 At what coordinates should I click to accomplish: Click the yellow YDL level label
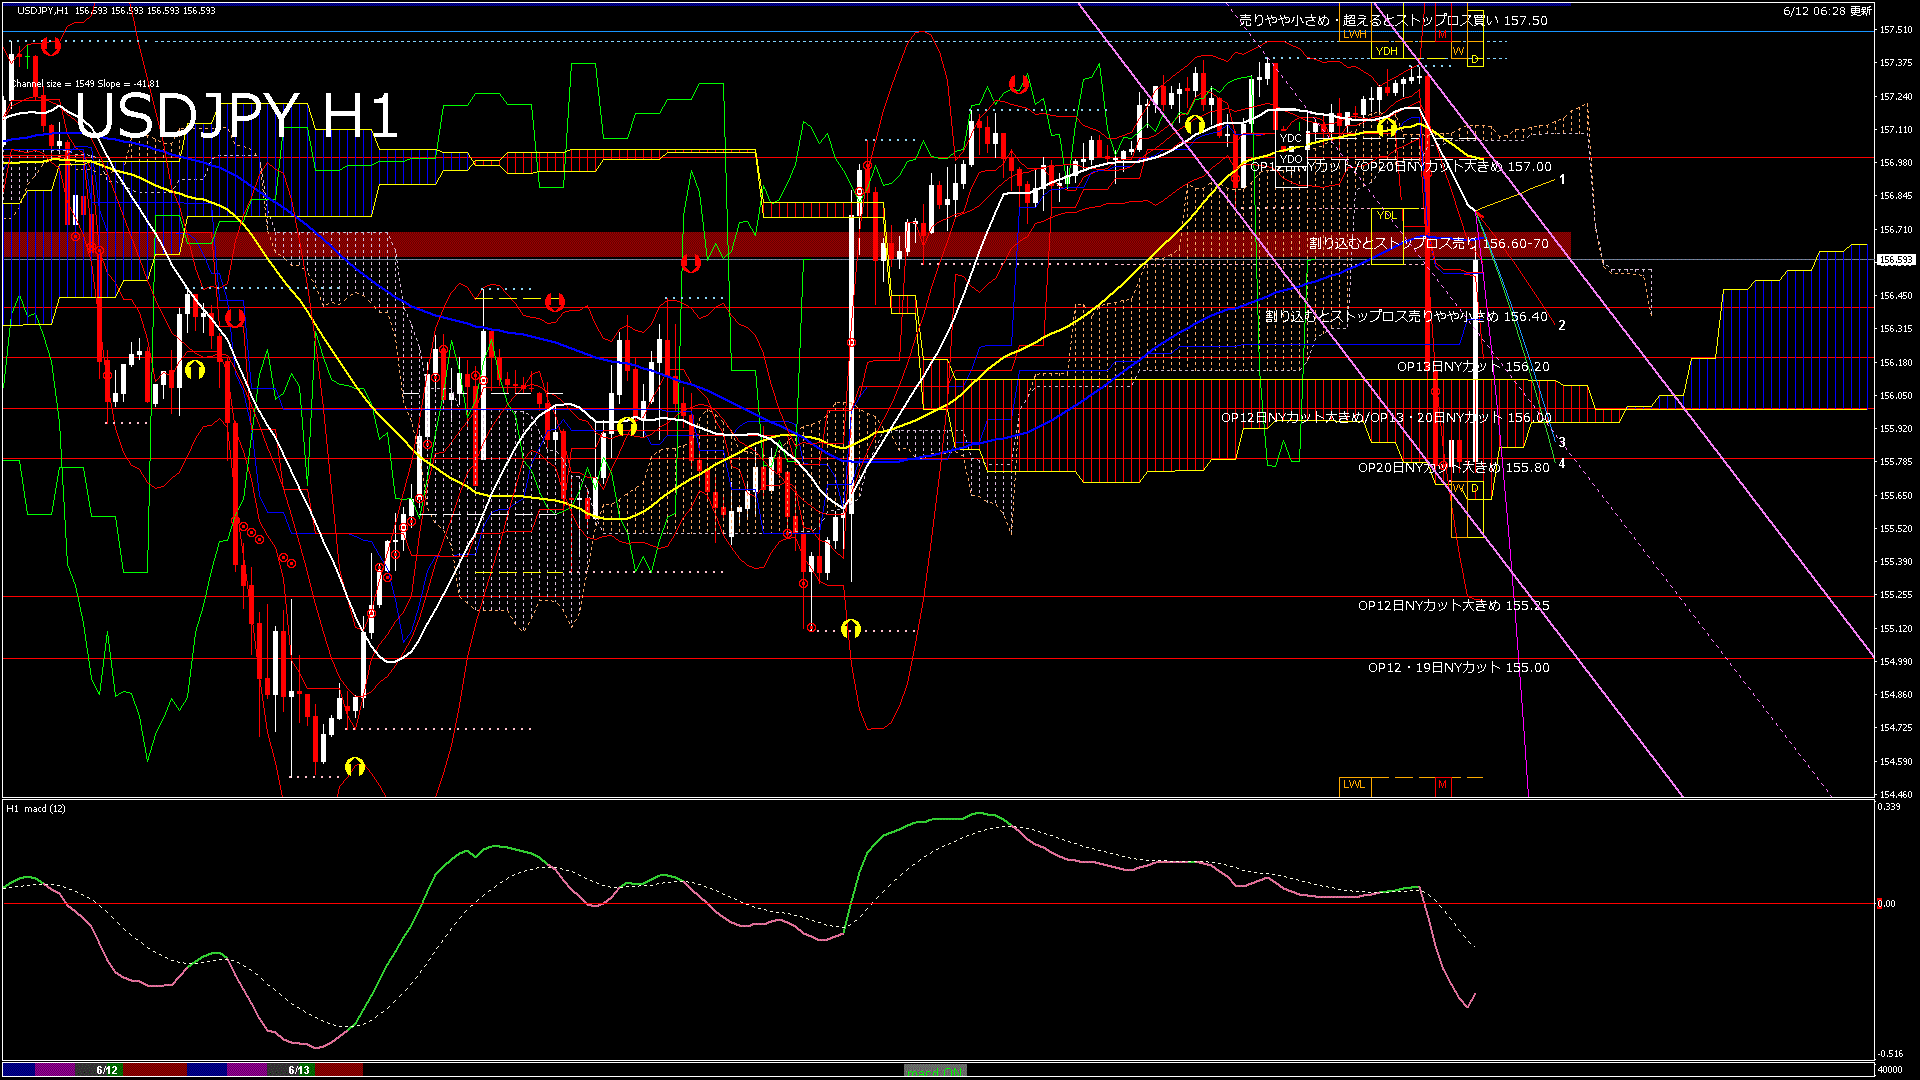coord(1386,215)
